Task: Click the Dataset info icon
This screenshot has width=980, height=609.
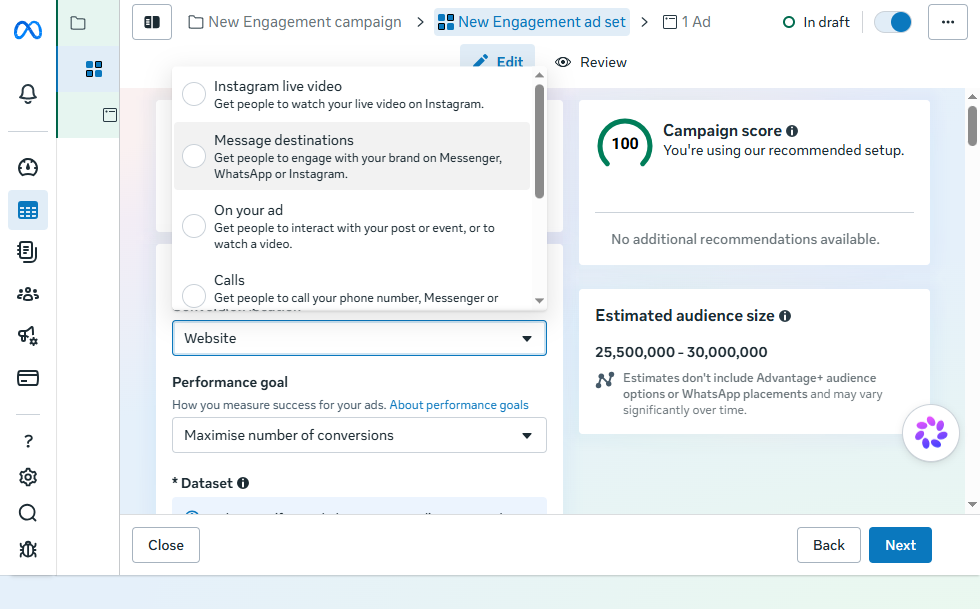Action: pyautogui.click(x=243, y=483)
